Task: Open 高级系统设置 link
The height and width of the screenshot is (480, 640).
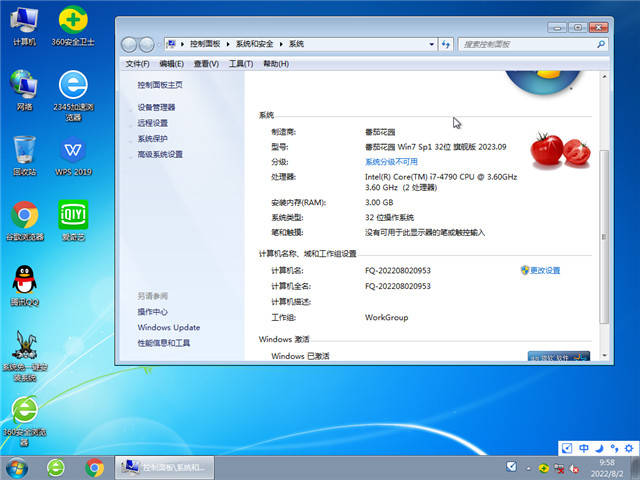Action: pos(160,154)
